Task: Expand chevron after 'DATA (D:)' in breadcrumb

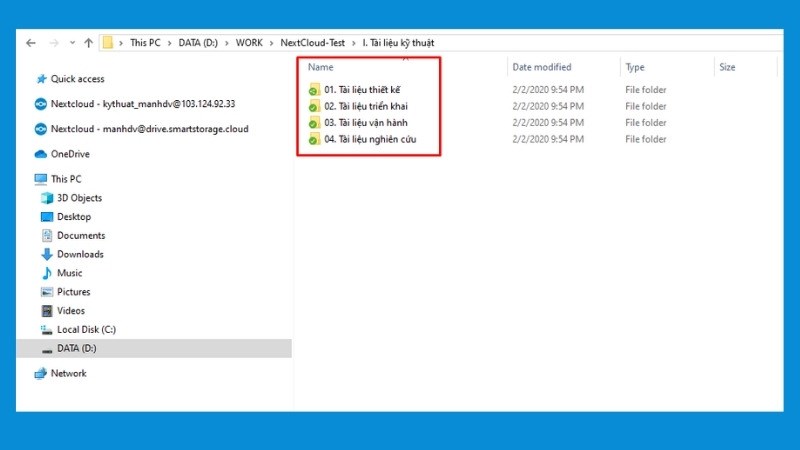Action: click(x=227, y=43)
